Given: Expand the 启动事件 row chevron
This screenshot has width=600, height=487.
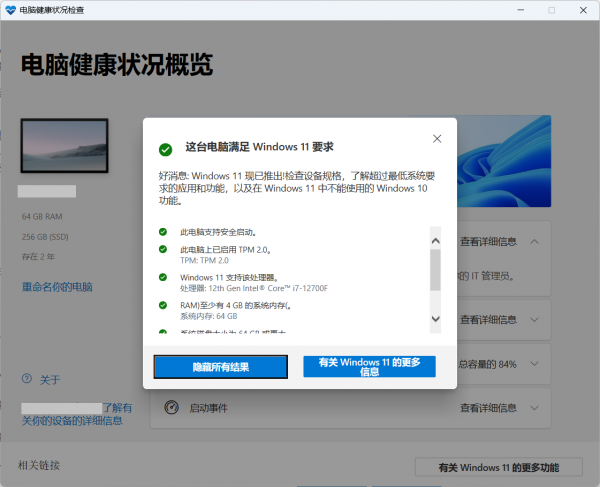Looking at the screenshot, I should pyautogui.click(x=535, y=408).
